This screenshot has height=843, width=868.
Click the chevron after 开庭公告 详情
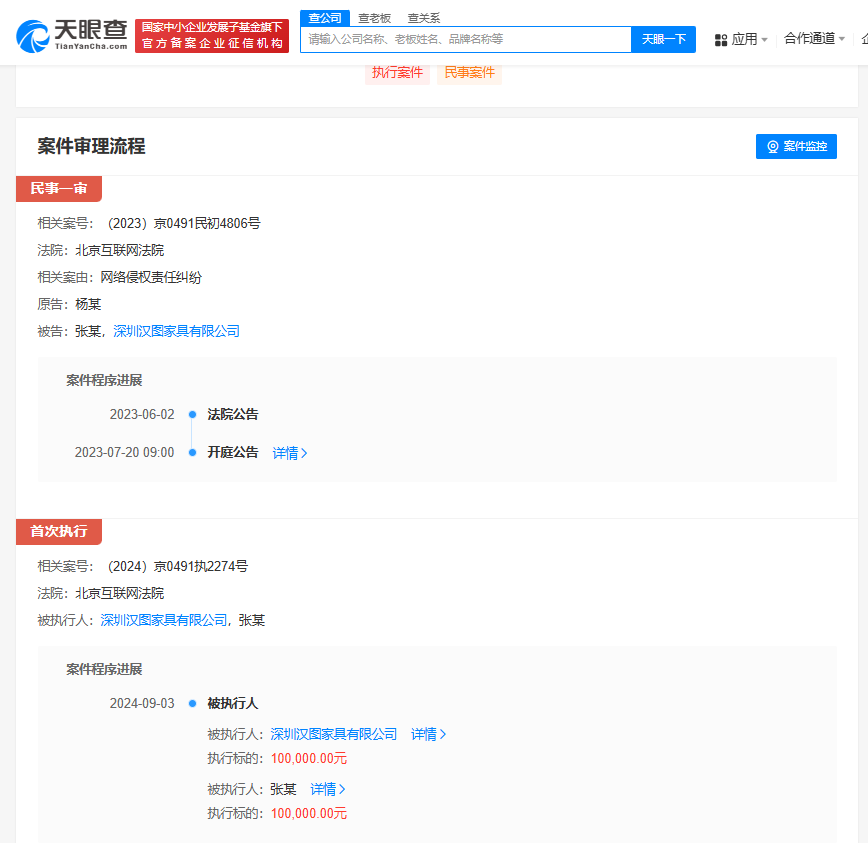click(305, 452)
